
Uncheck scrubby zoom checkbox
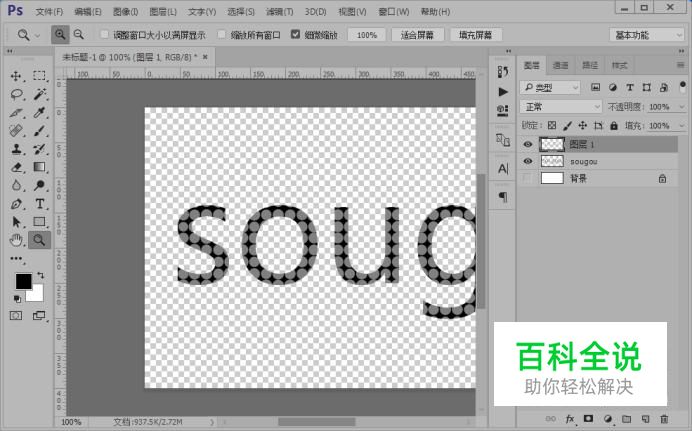coord(296,34)
